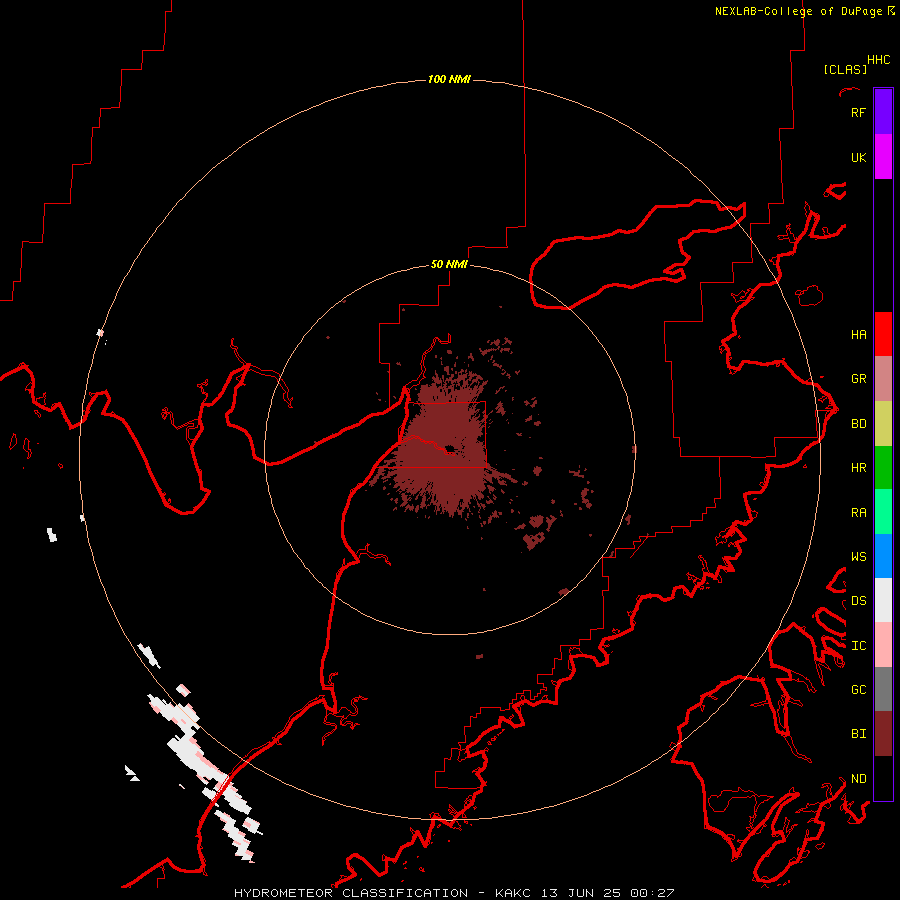Click the BD legend label
Screen dimensions: 900x900
pyautogui.click(x=858, y=424)
